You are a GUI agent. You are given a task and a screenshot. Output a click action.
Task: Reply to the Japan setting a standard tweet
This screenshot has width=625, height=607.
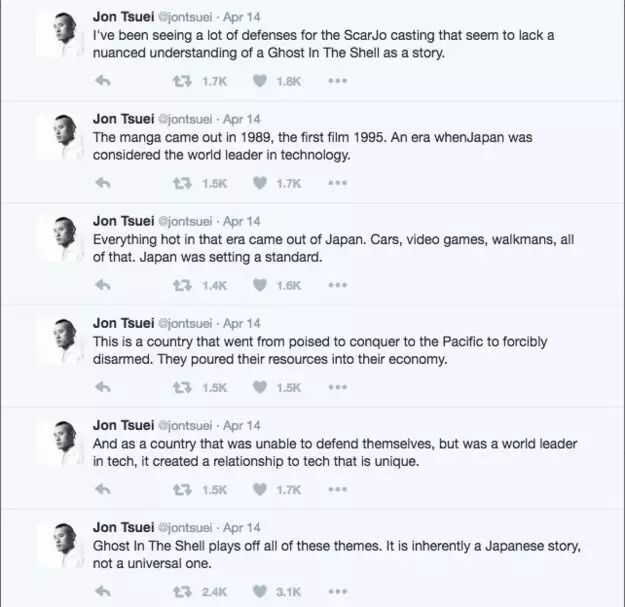[102, 285]
